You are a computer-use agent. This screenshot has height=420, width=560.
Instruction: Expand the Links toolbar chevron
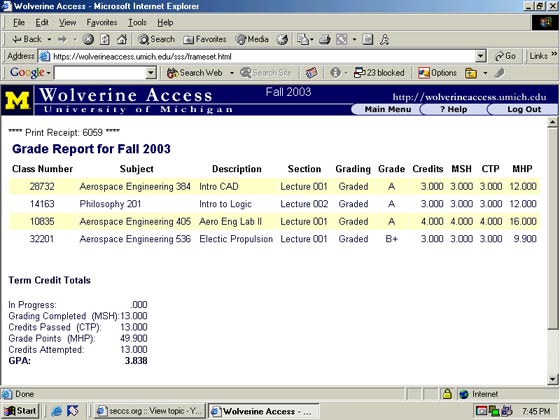coord(554,54)
